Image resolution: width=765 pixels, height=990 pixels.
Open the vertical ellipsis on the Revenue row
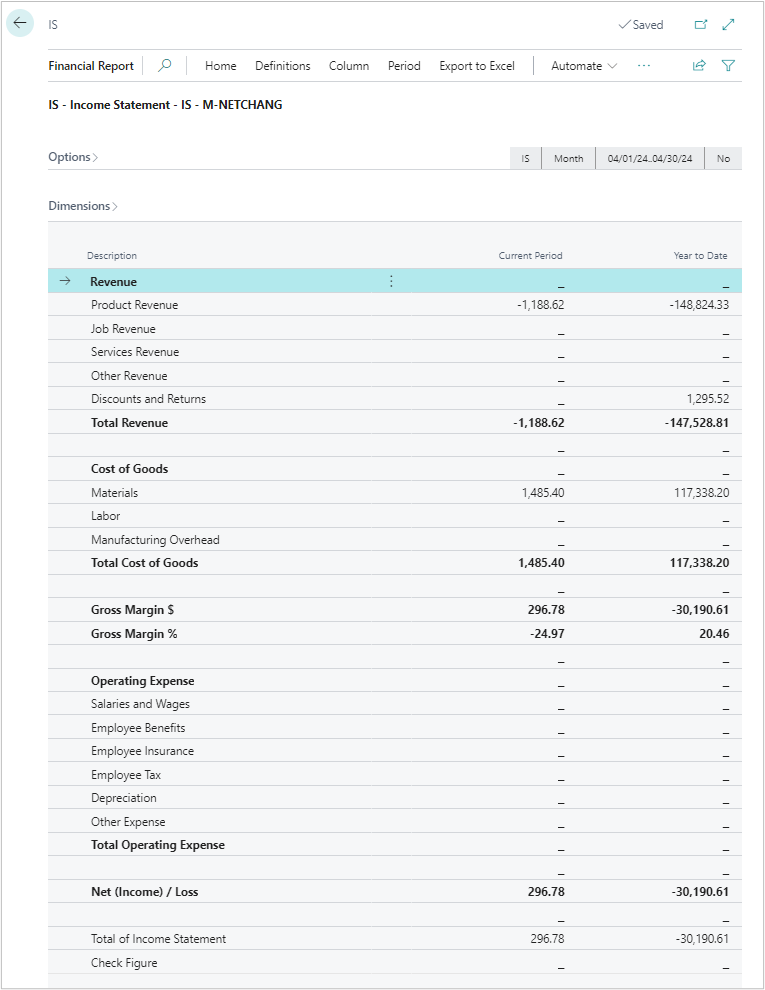(x=390, y=281)
